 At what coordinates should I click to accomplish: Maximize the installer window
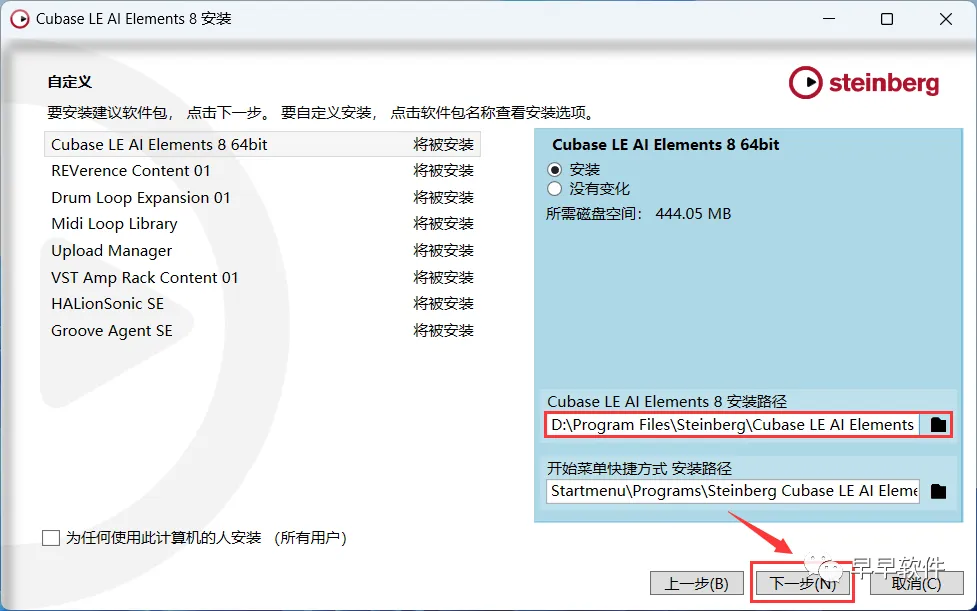(x=887, y=19)
